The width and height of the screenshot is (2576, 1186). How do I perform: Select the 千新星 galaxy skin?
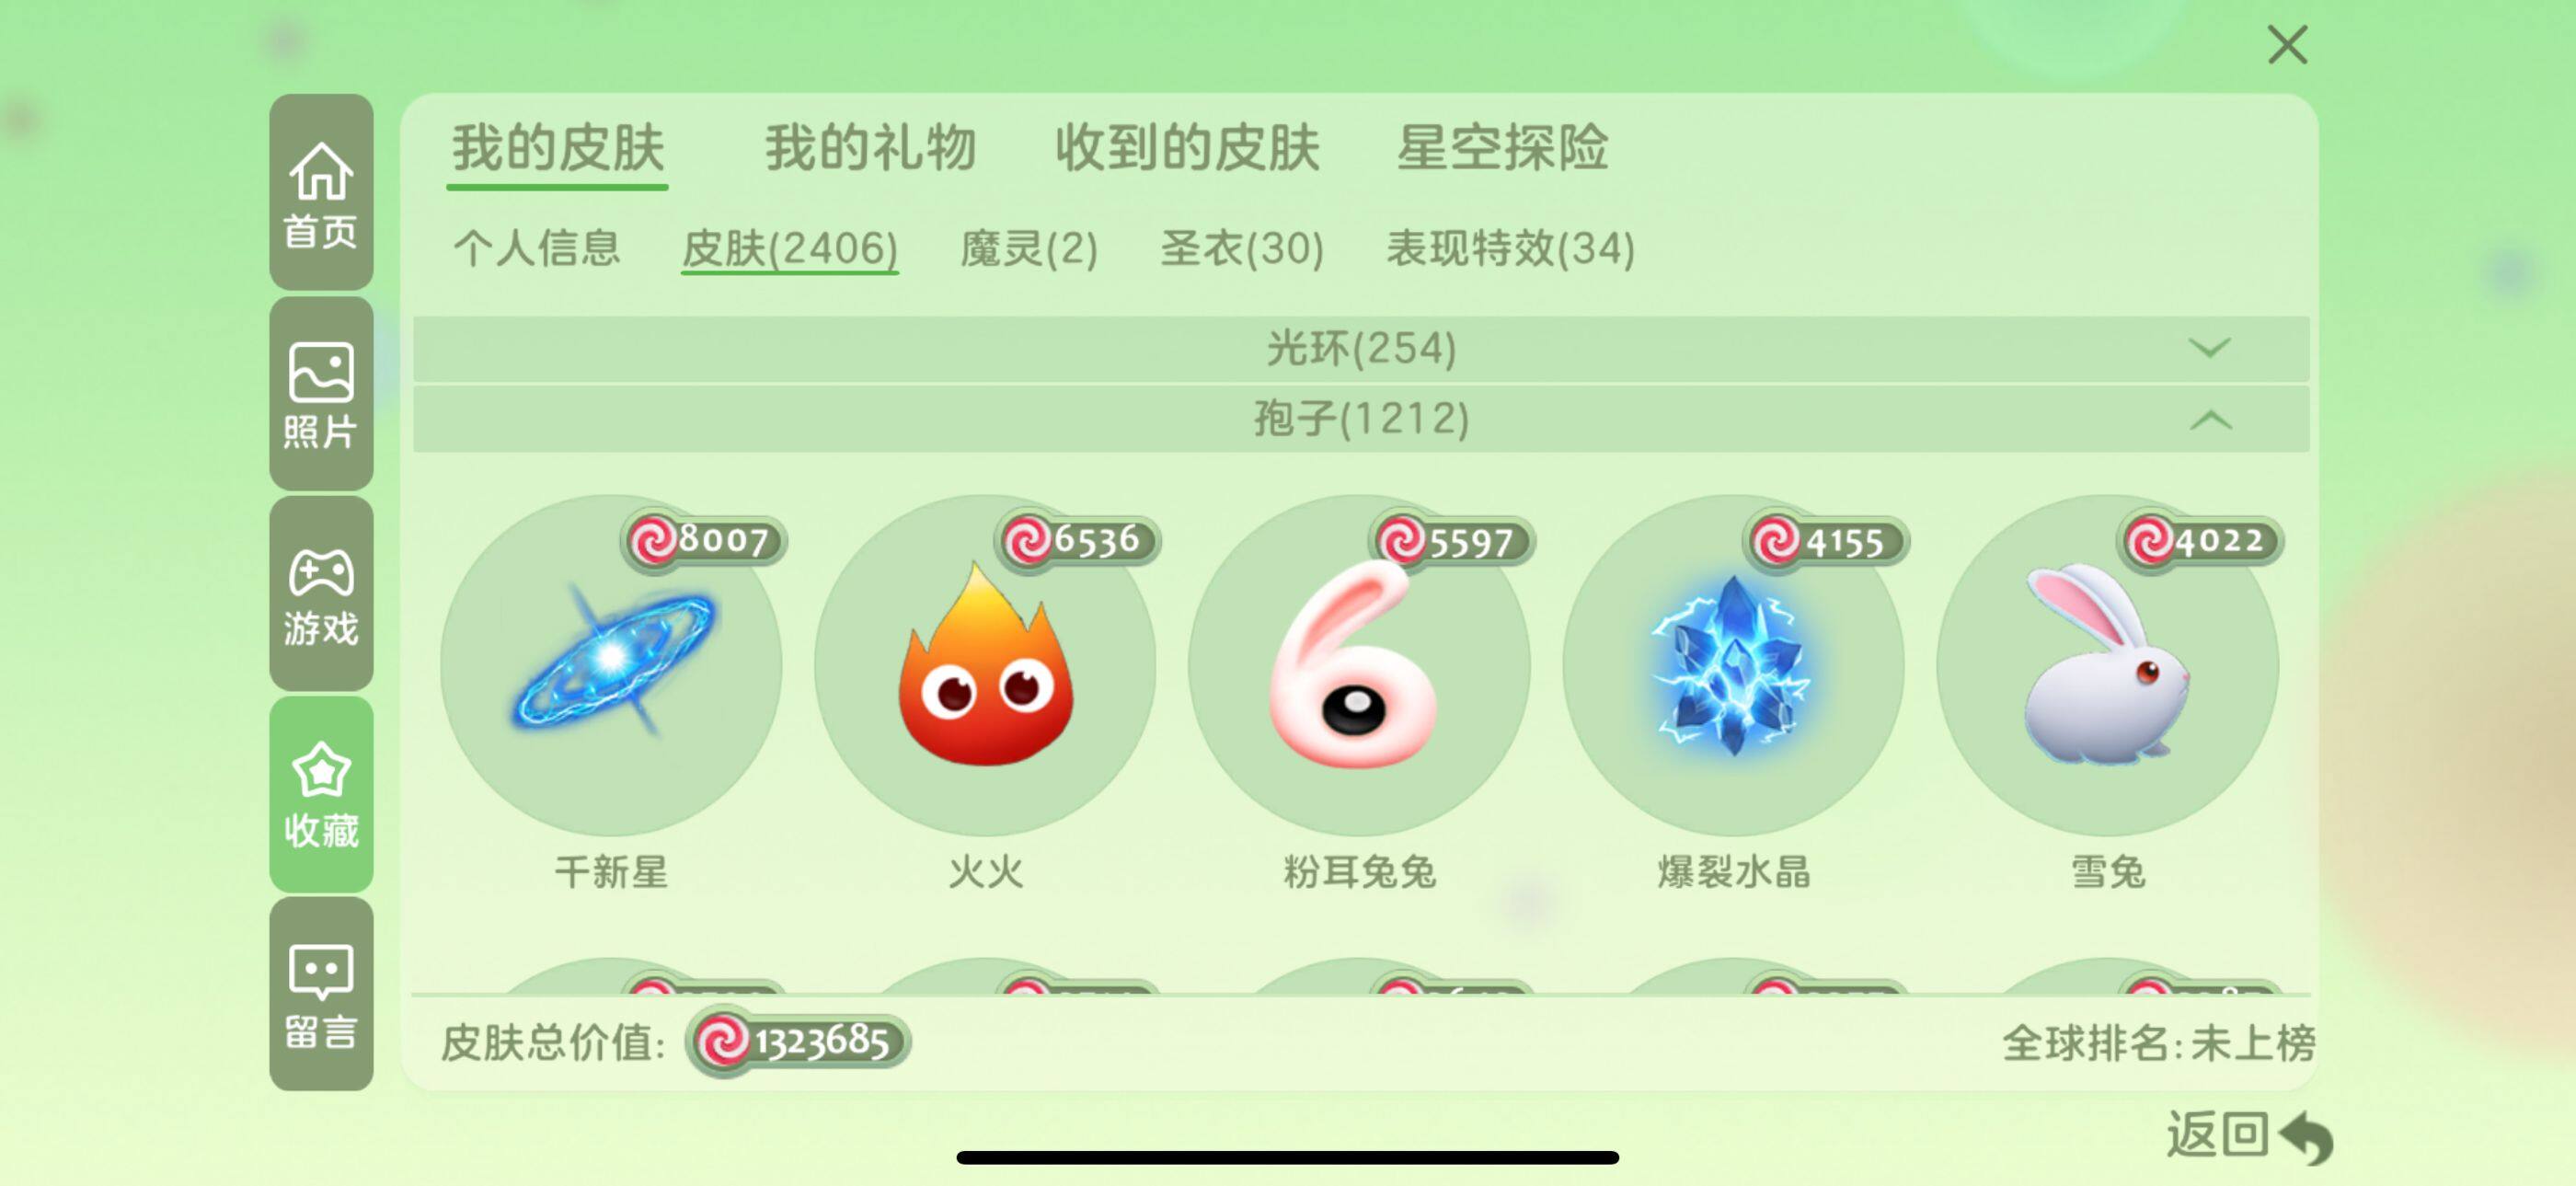(x=611, y=666)
